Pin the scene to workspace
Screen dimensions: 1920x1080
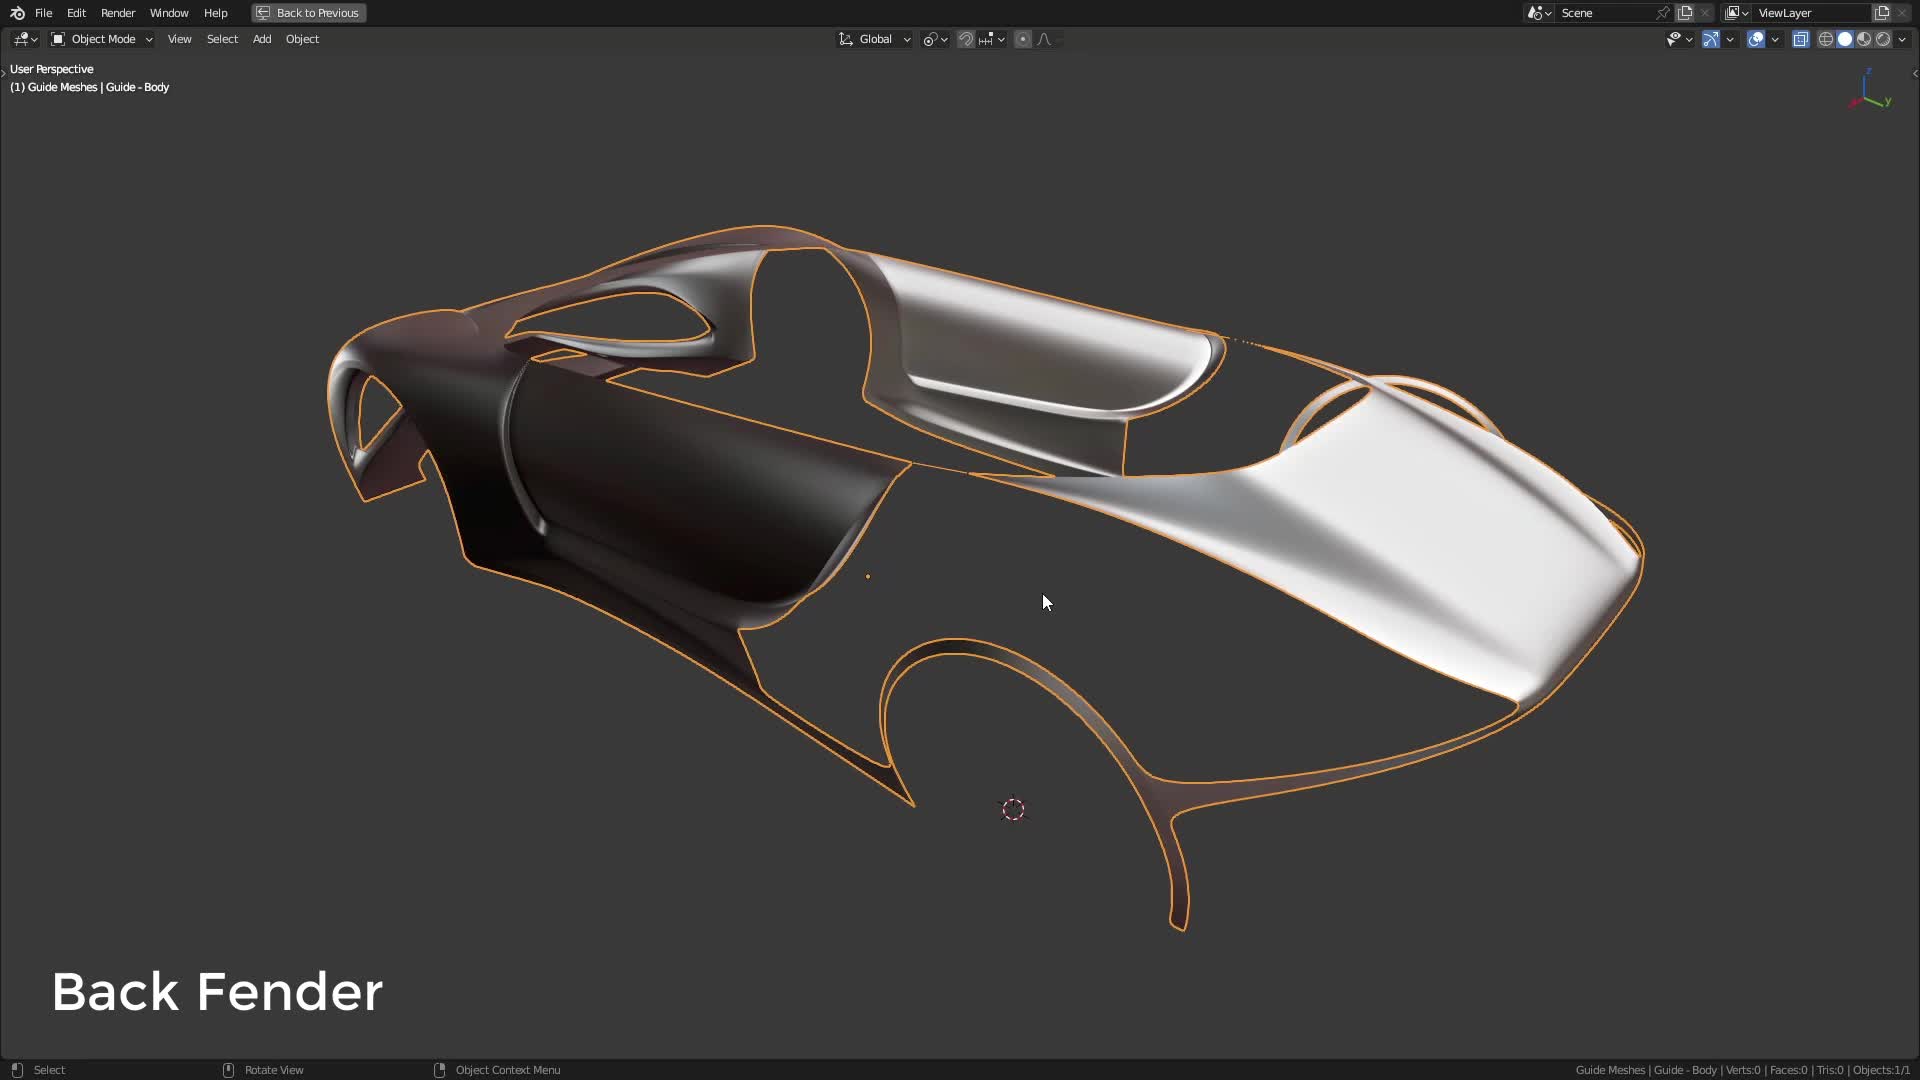pyautogui.click(x=1663, y=13)
